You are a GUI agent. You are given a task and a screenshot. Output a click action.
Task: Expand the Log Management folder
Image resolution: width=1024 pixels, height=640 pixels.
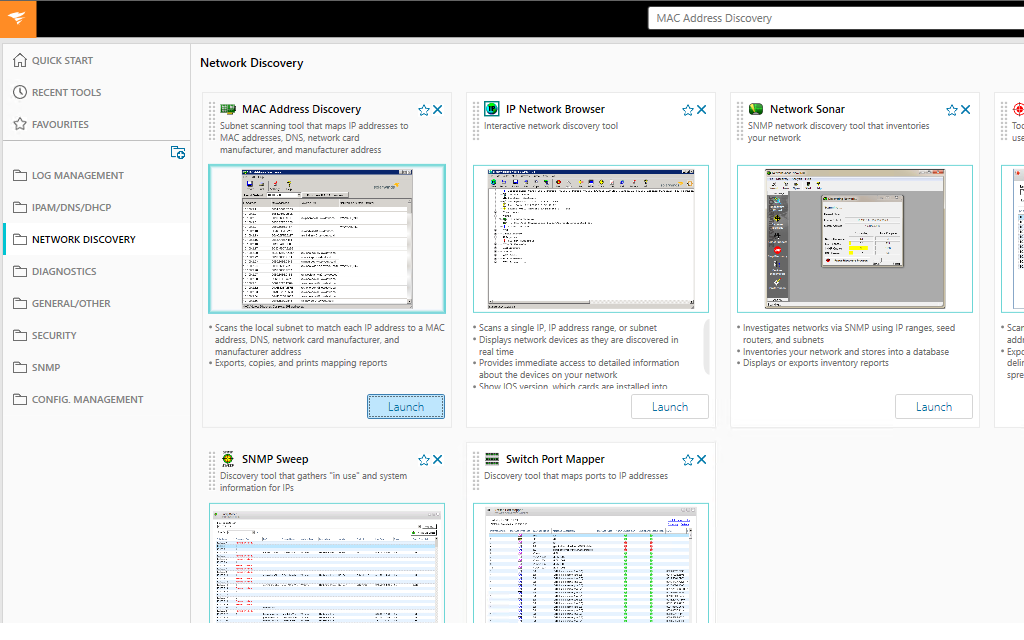74,175
